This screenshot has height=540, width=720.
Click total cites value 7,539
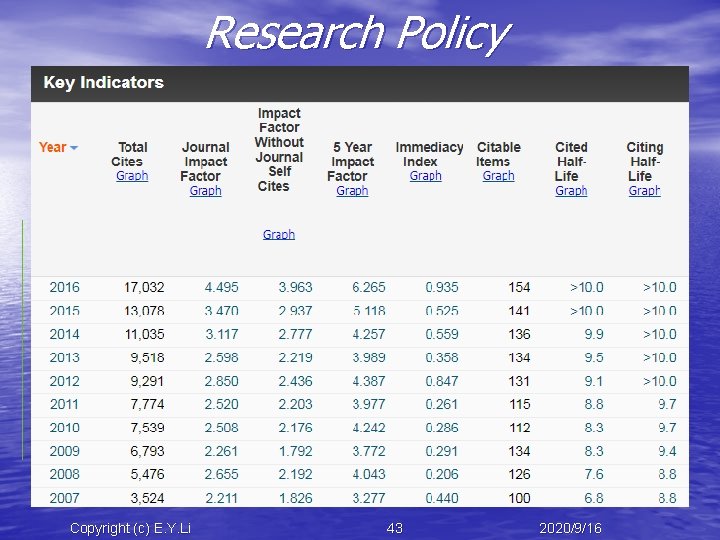click(147, 428)
